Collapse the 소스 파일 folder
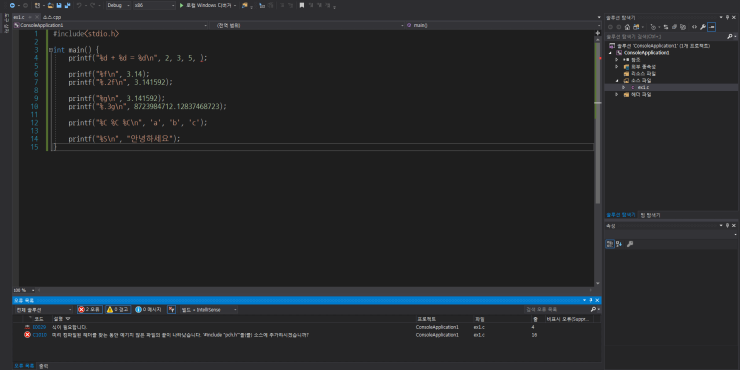The width and height of the screenshot is (740, 370). click(x=616, y=81)
